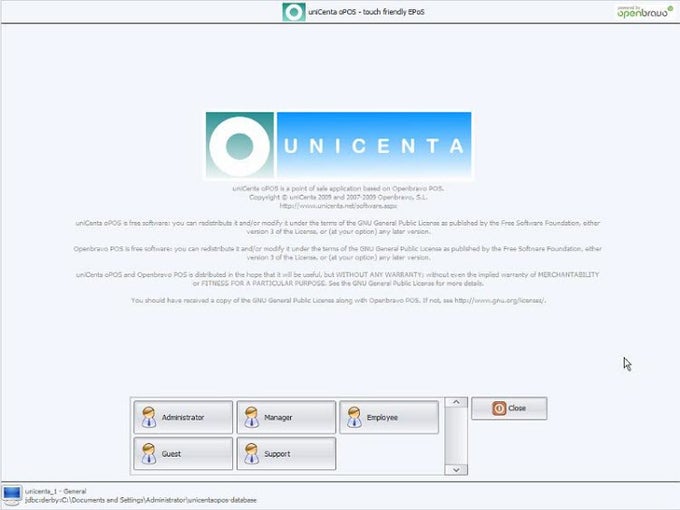
Task: Click the Administrator person icon
Action: 149,417
